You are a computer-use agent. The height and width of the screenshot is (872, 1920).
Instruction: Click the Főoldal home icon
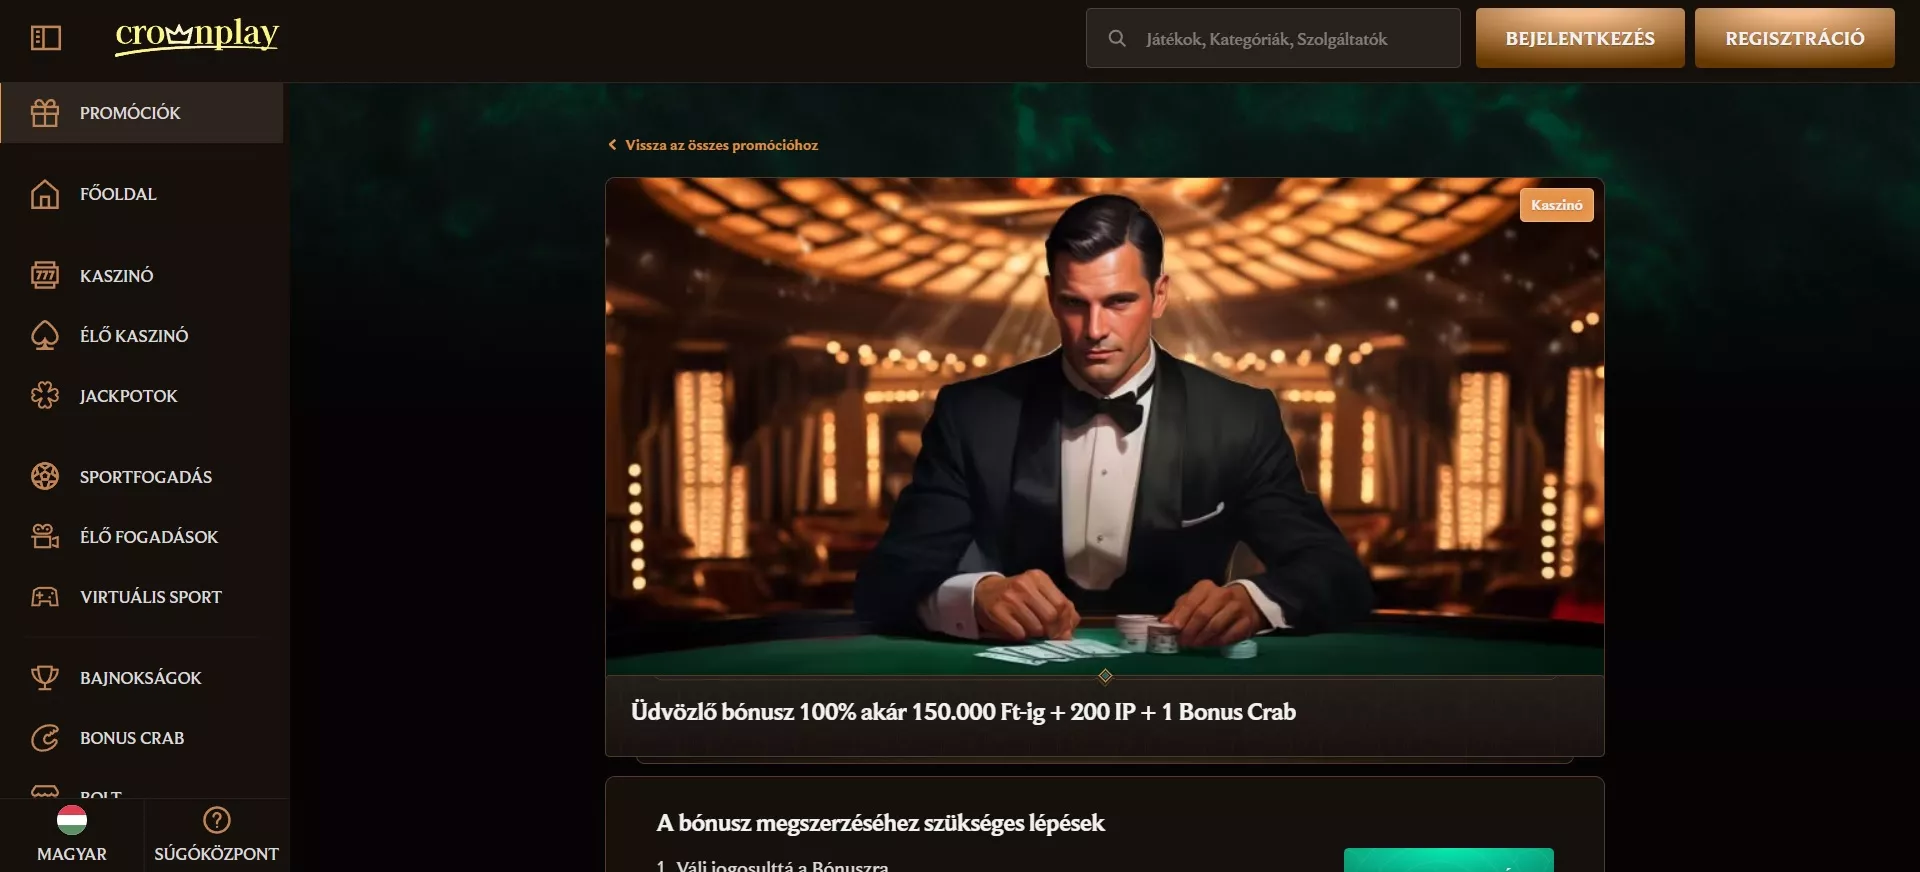45,194
